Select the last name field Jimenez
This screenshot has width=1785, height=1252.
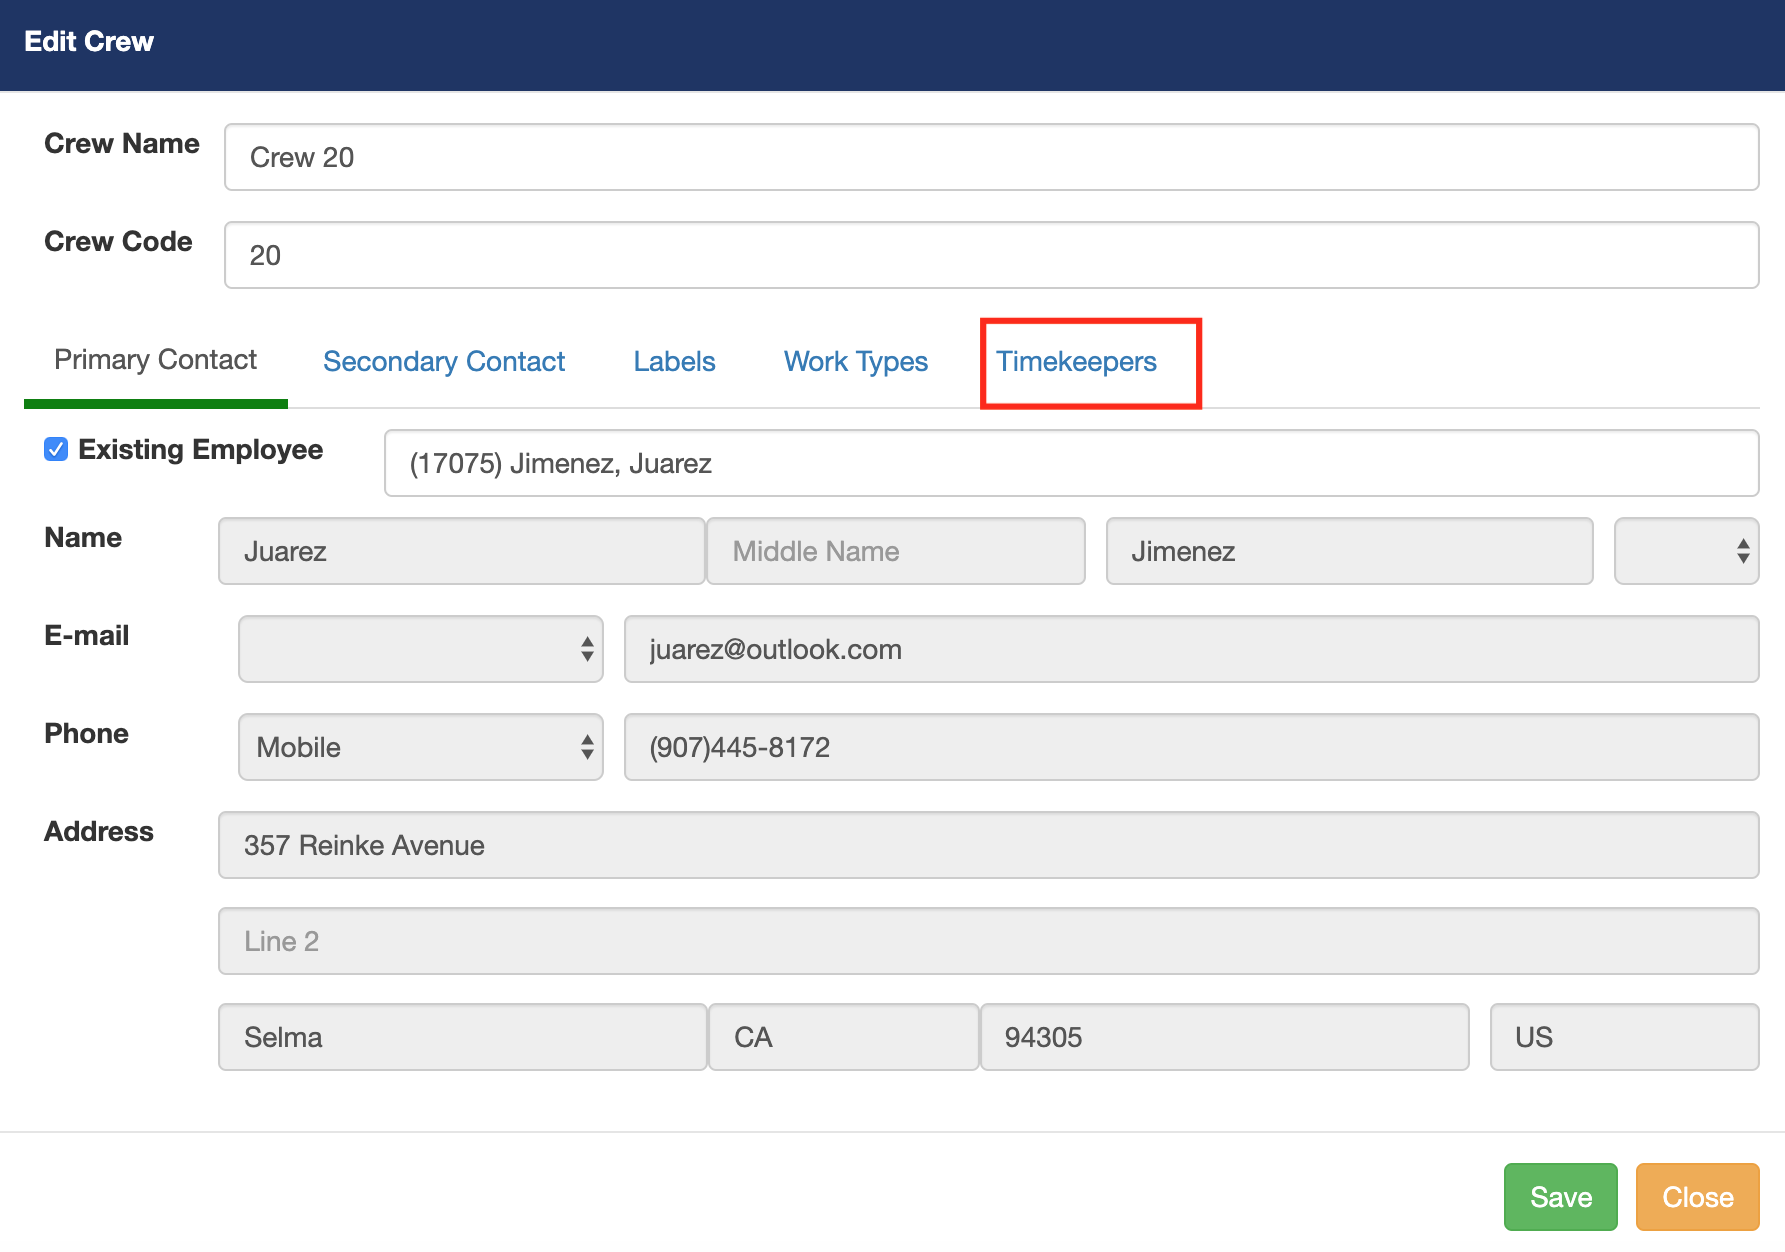(1349, 551)
